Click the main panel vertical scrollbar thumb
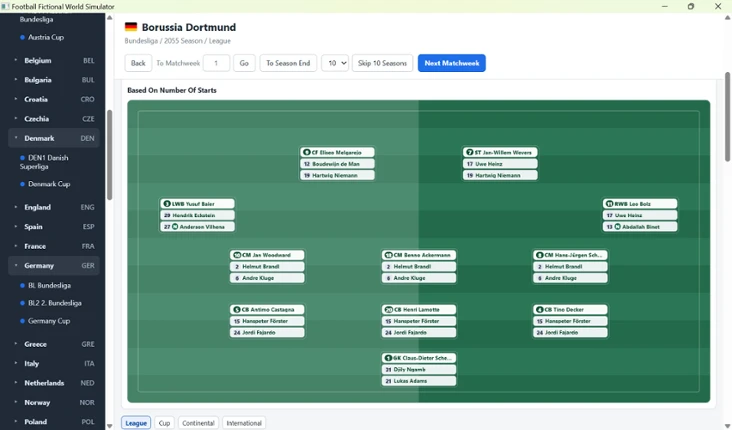This screenshot has width=732, height=430. pyautogui.click(x=727, y=117)
